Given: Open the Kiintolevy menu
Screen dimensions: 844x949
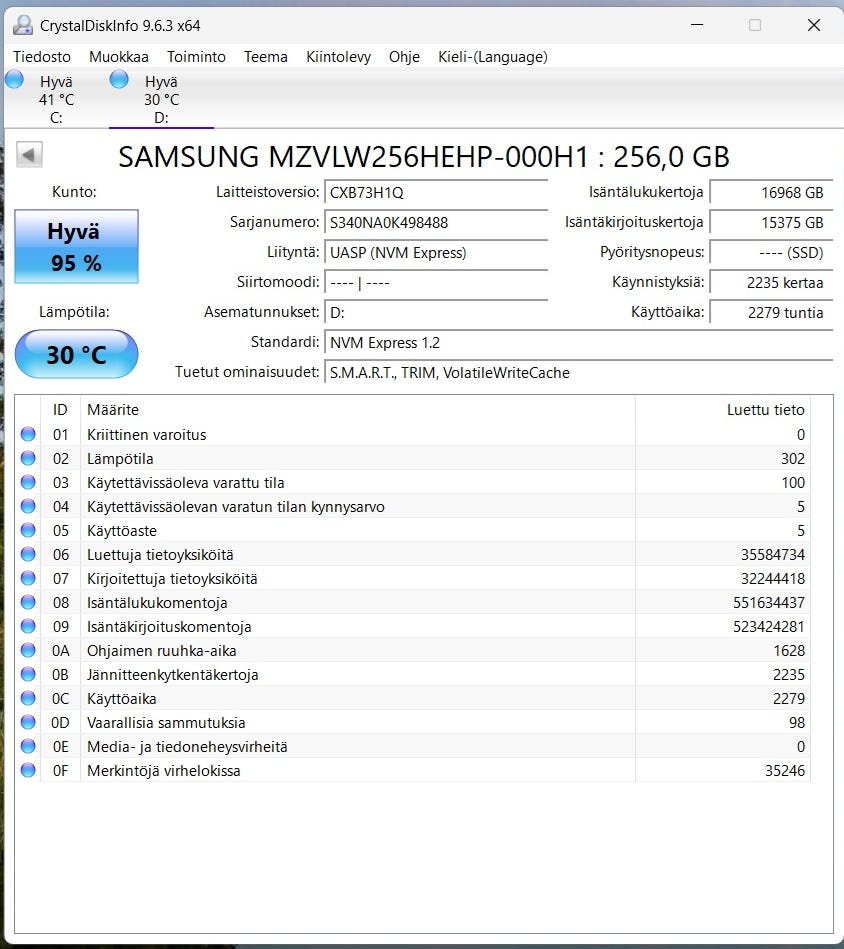Looking at the screenshot, I should tap(338, 57).
